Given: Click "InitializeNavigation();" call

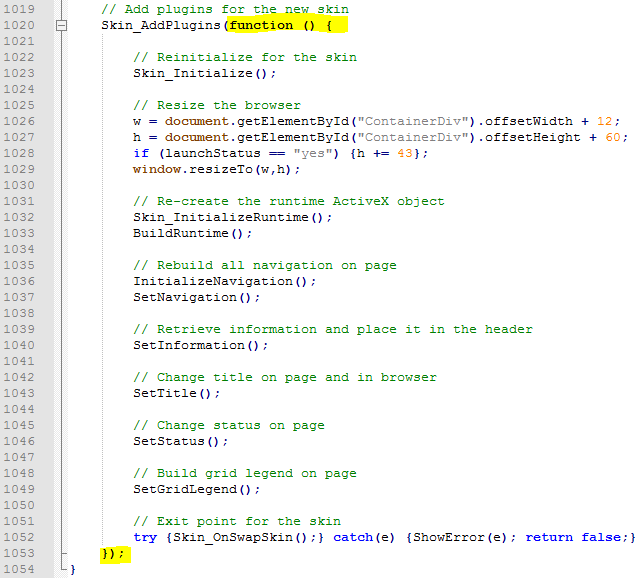Looking at the screenshot, I should pyautogui.click(x=225, y=281).
